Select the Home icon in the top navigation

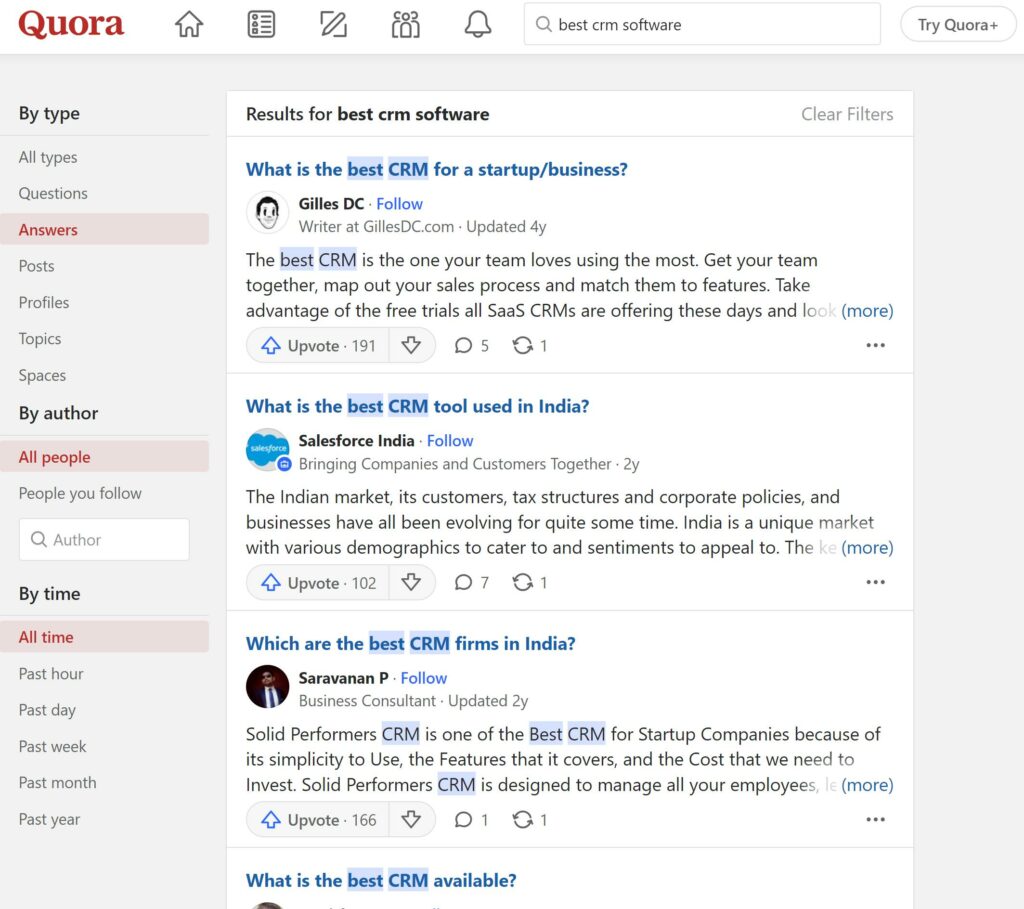[189, 24]
